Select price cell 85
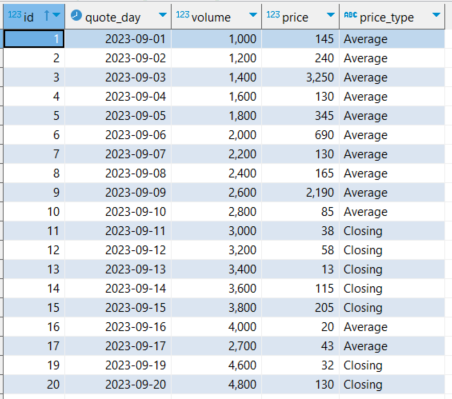Screen dimensions: 452x399 [301, 212]
